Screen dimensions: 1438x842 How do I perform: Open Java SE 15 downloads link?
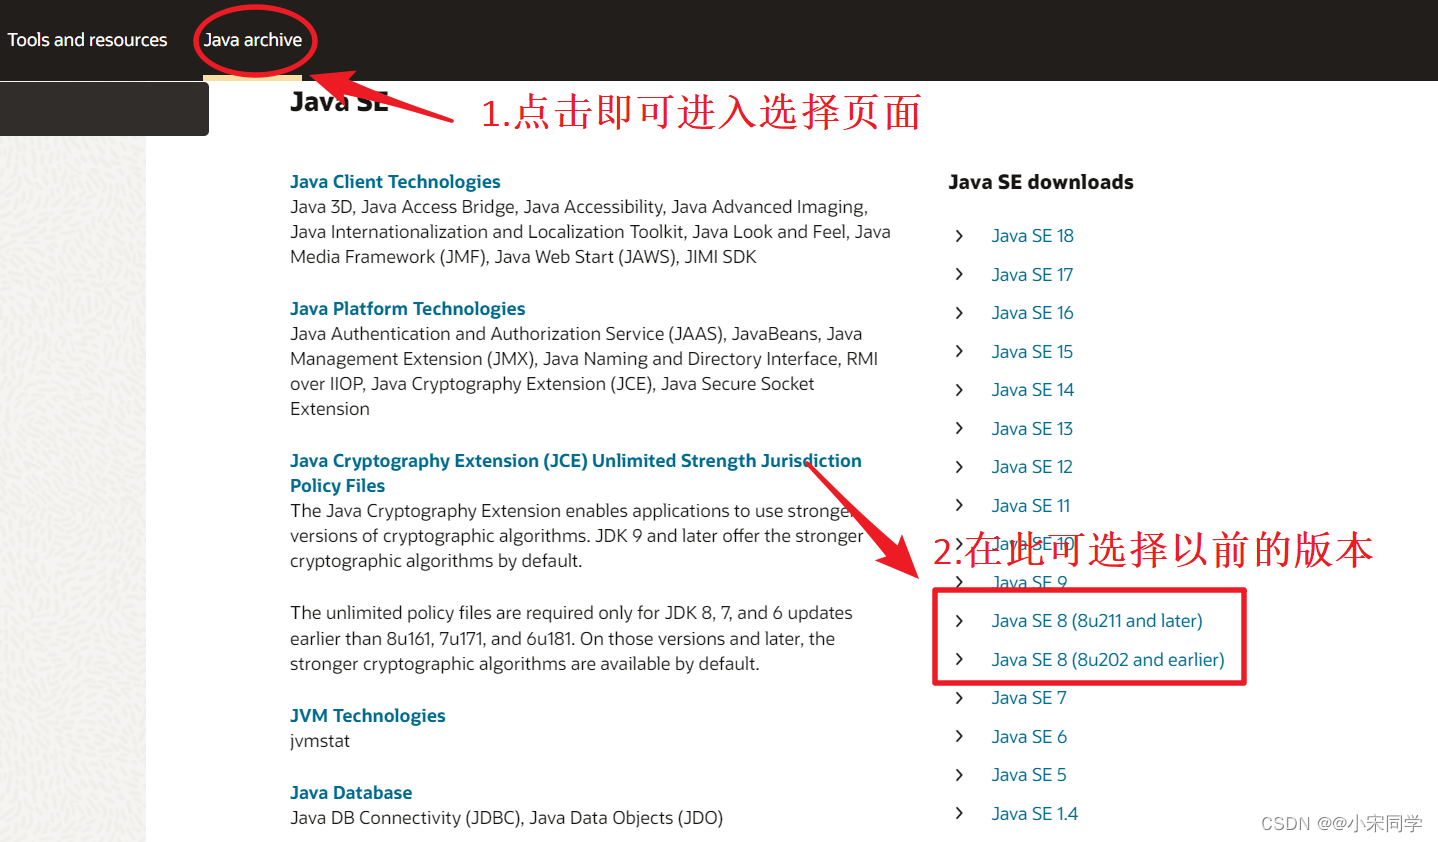(1032, 352)
